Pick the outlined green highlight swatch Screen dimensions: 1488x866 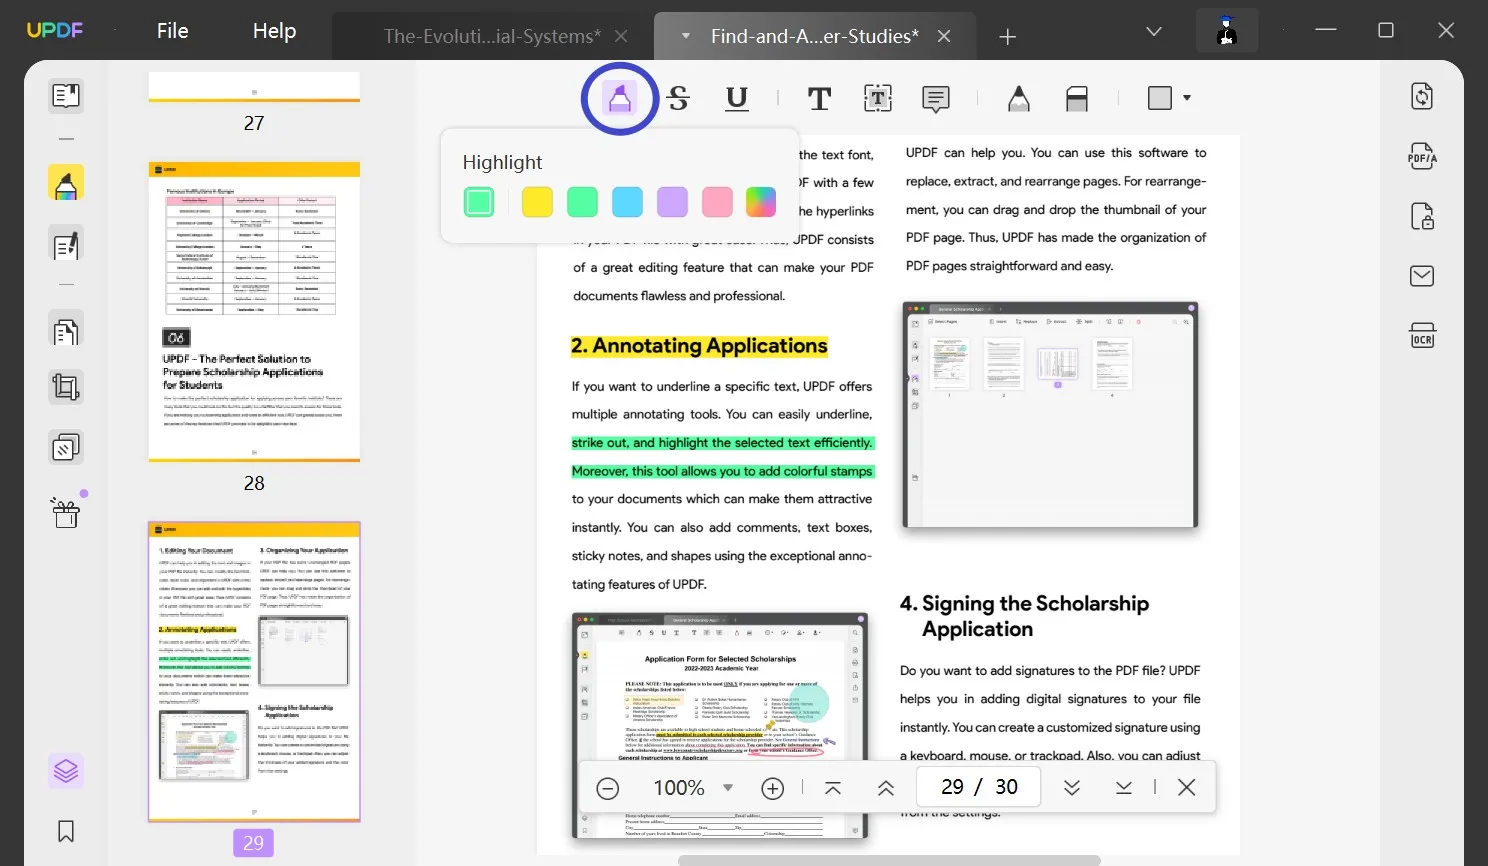[x=479, y=202]
